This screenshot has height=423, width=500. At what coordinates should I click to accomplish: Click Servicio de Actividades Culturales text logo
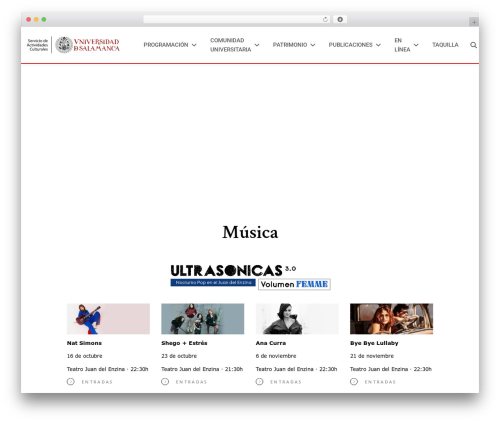tap(37, 45)
